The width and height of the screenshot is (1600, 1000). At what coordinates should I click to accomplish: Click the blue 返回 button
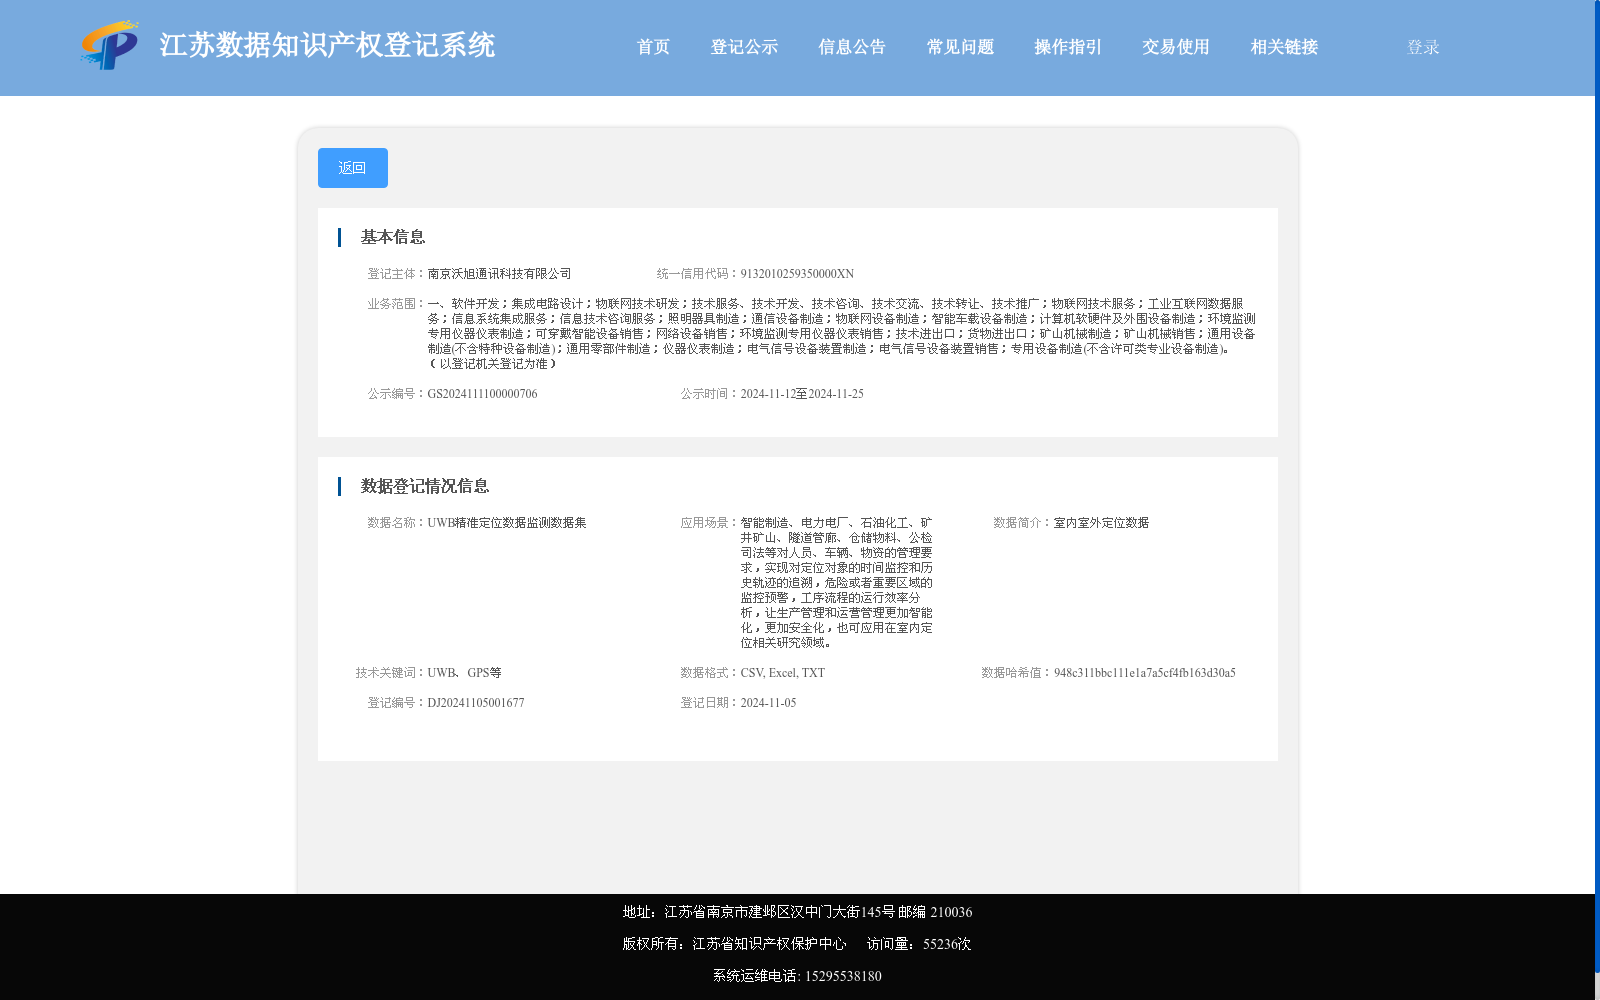[x=353, y=168]
